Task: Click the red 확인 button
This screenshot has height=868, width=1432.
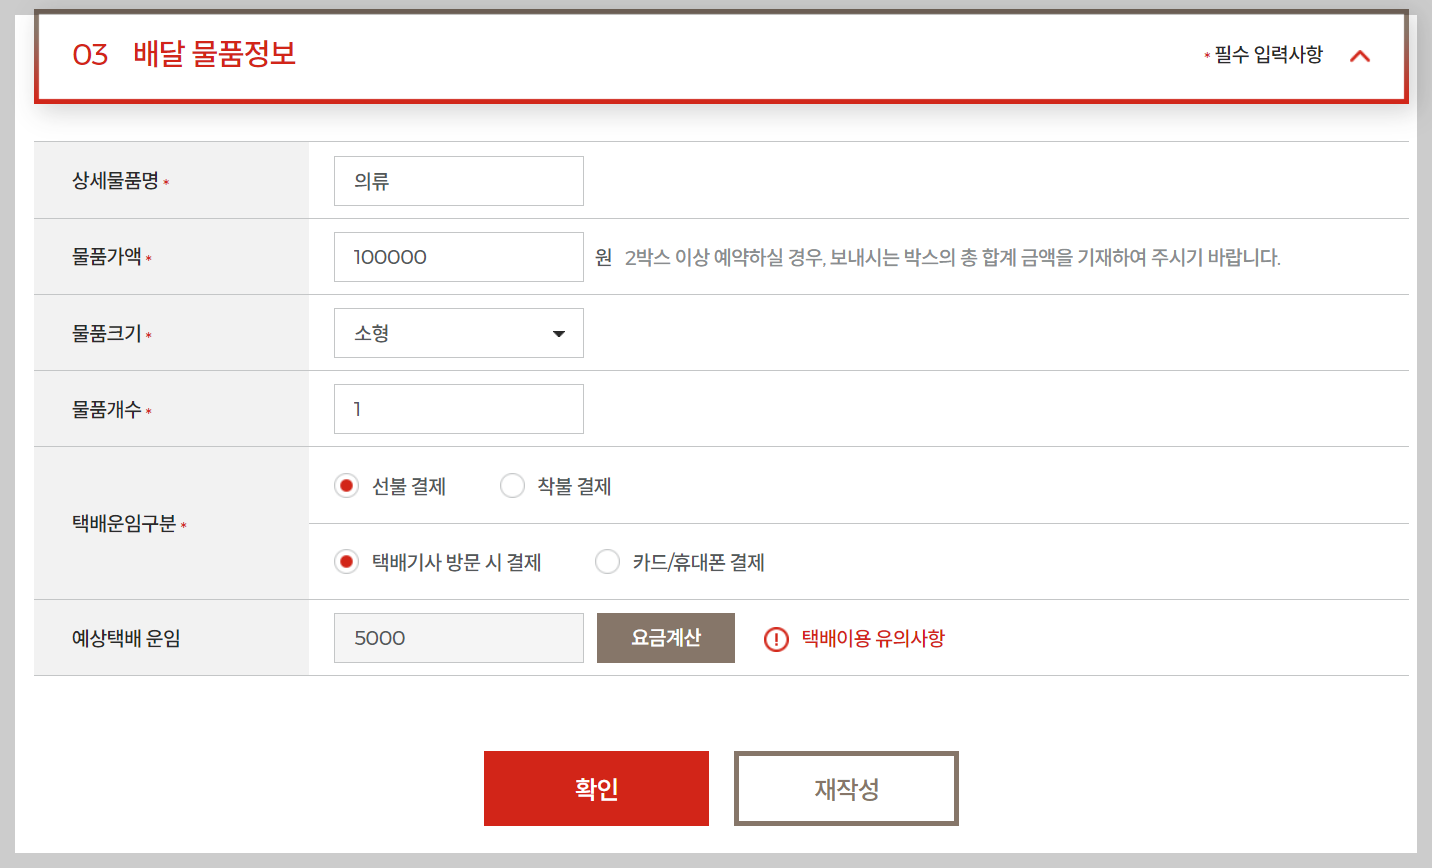Action: pos(596,788)
